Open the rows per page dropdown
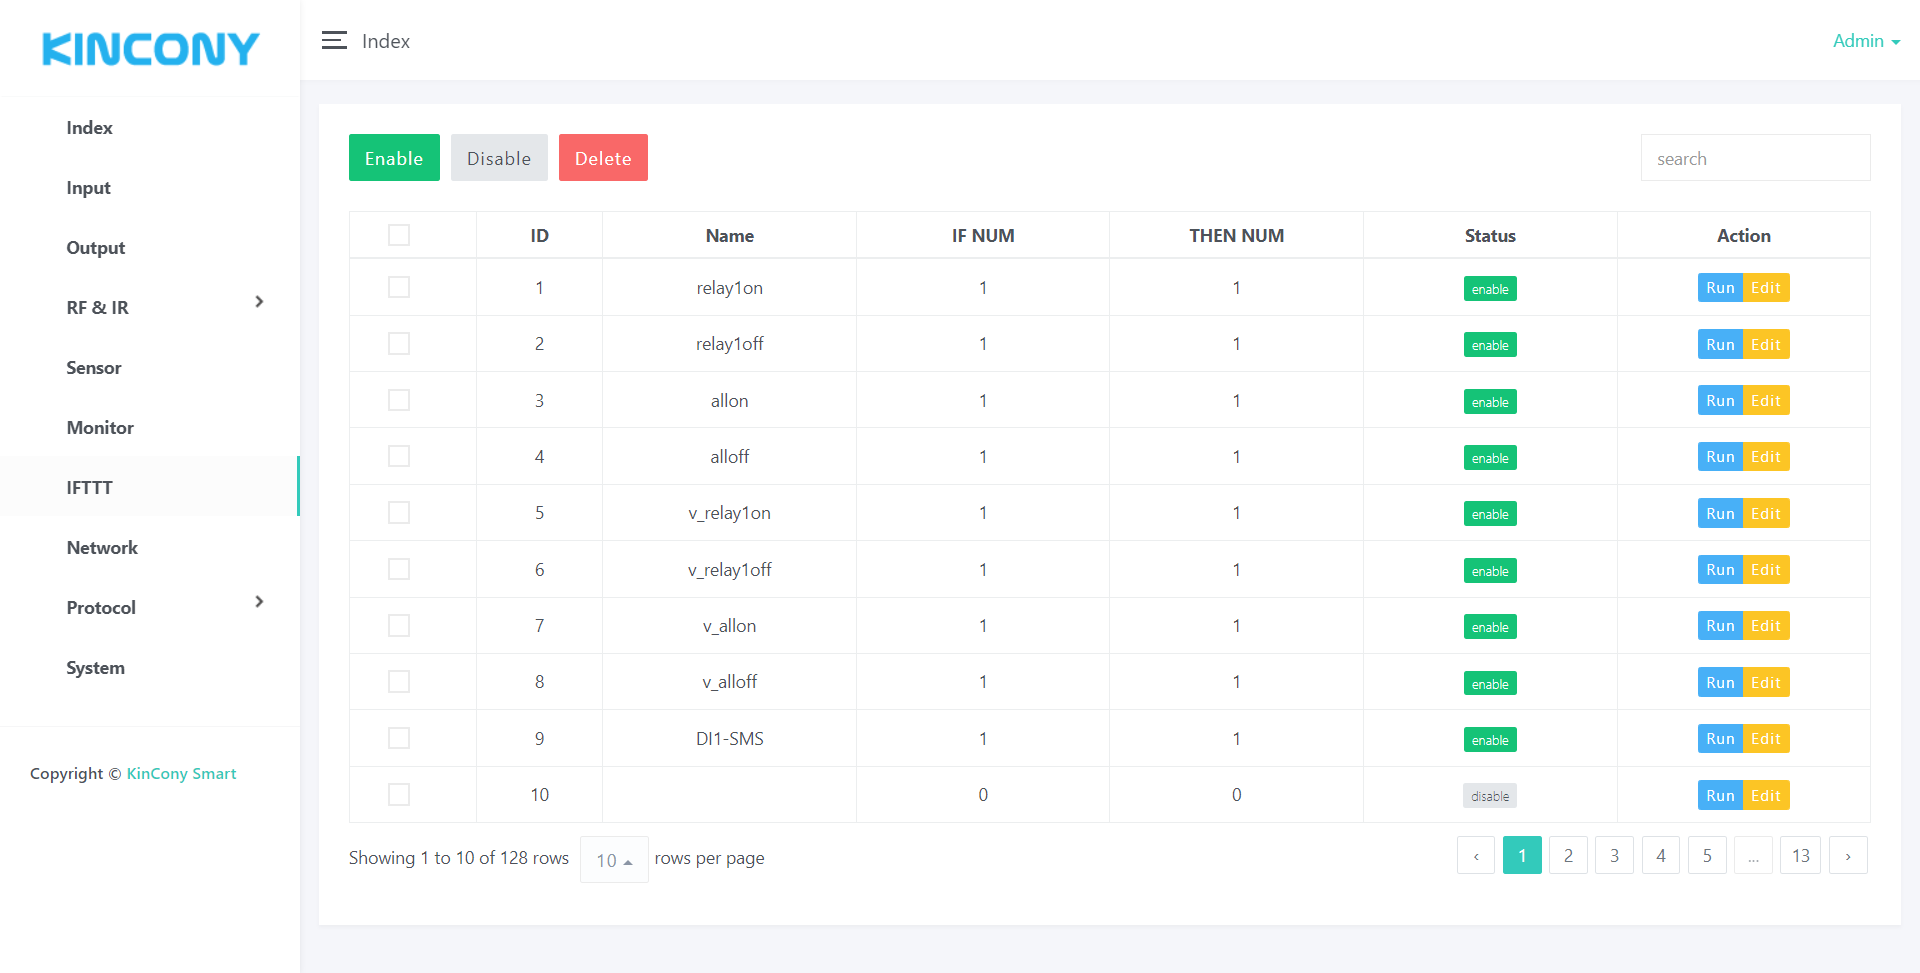 614,860
